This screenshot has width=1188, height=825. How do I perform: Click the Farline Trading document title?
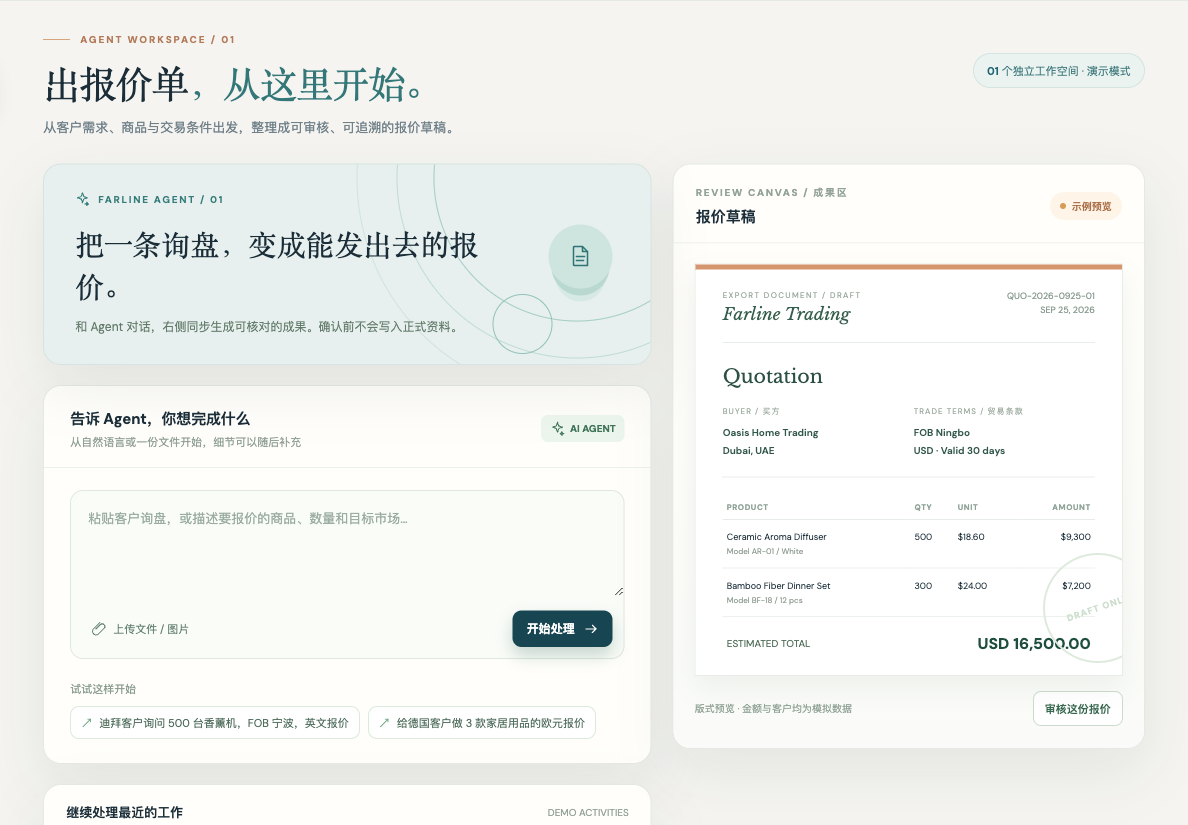click(786, 314)
